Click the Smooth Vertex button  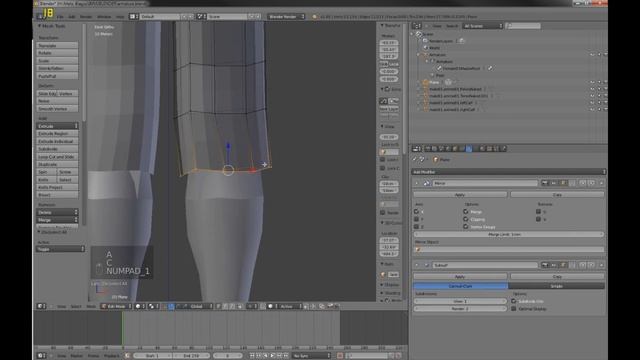(57, 109)
